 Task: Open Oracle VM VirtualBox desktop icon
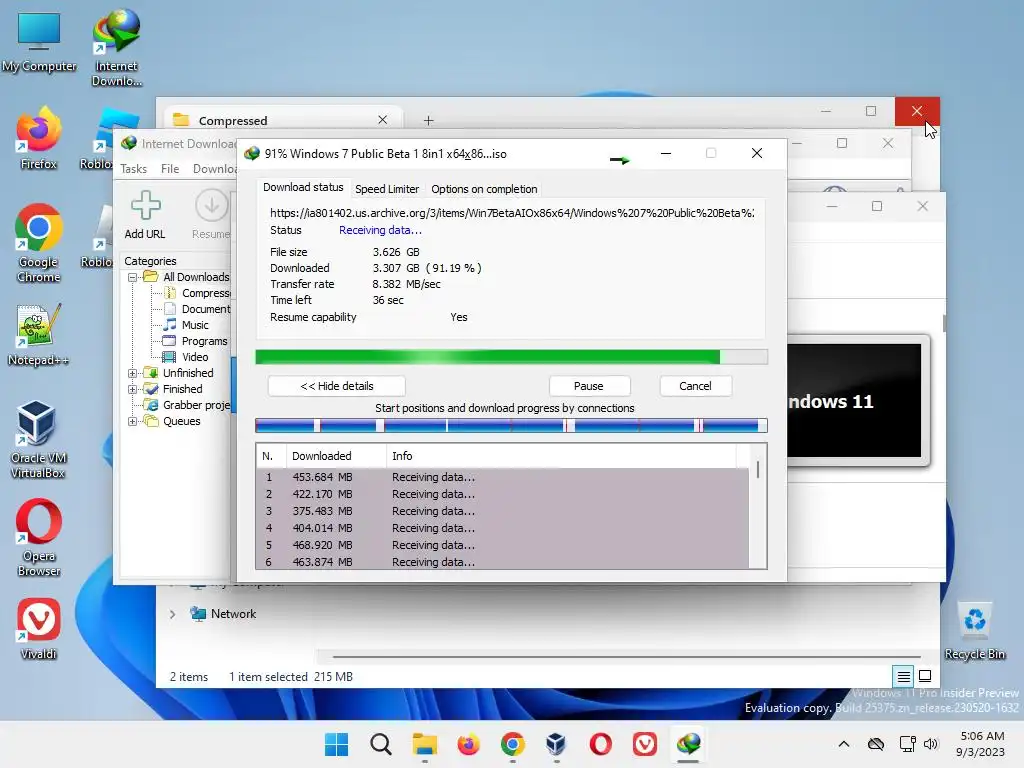[x=39, y=440]
